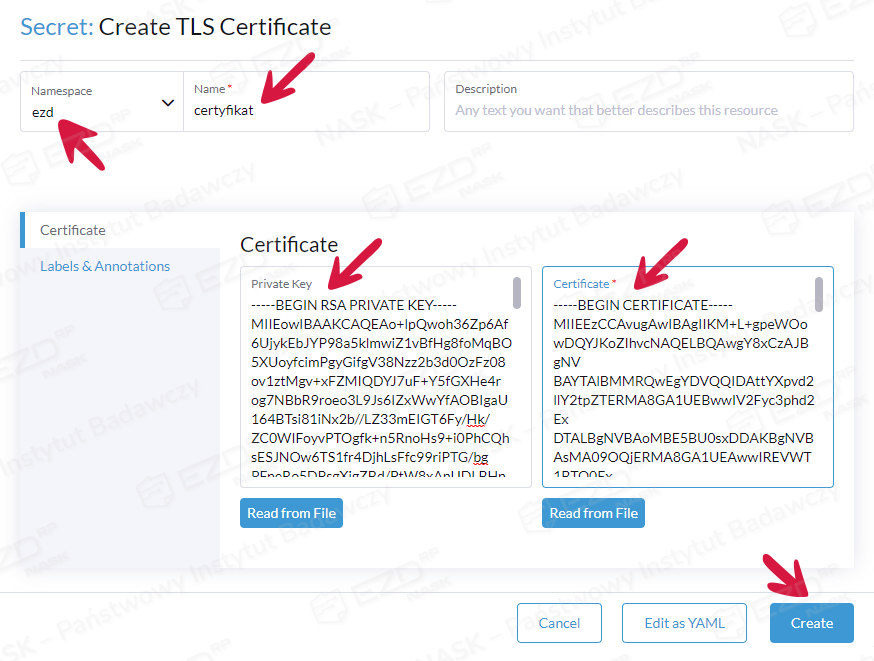The image size is (874, 661).
Task: Cancel the TLS certificate creation
Action: tap(559, 623)
